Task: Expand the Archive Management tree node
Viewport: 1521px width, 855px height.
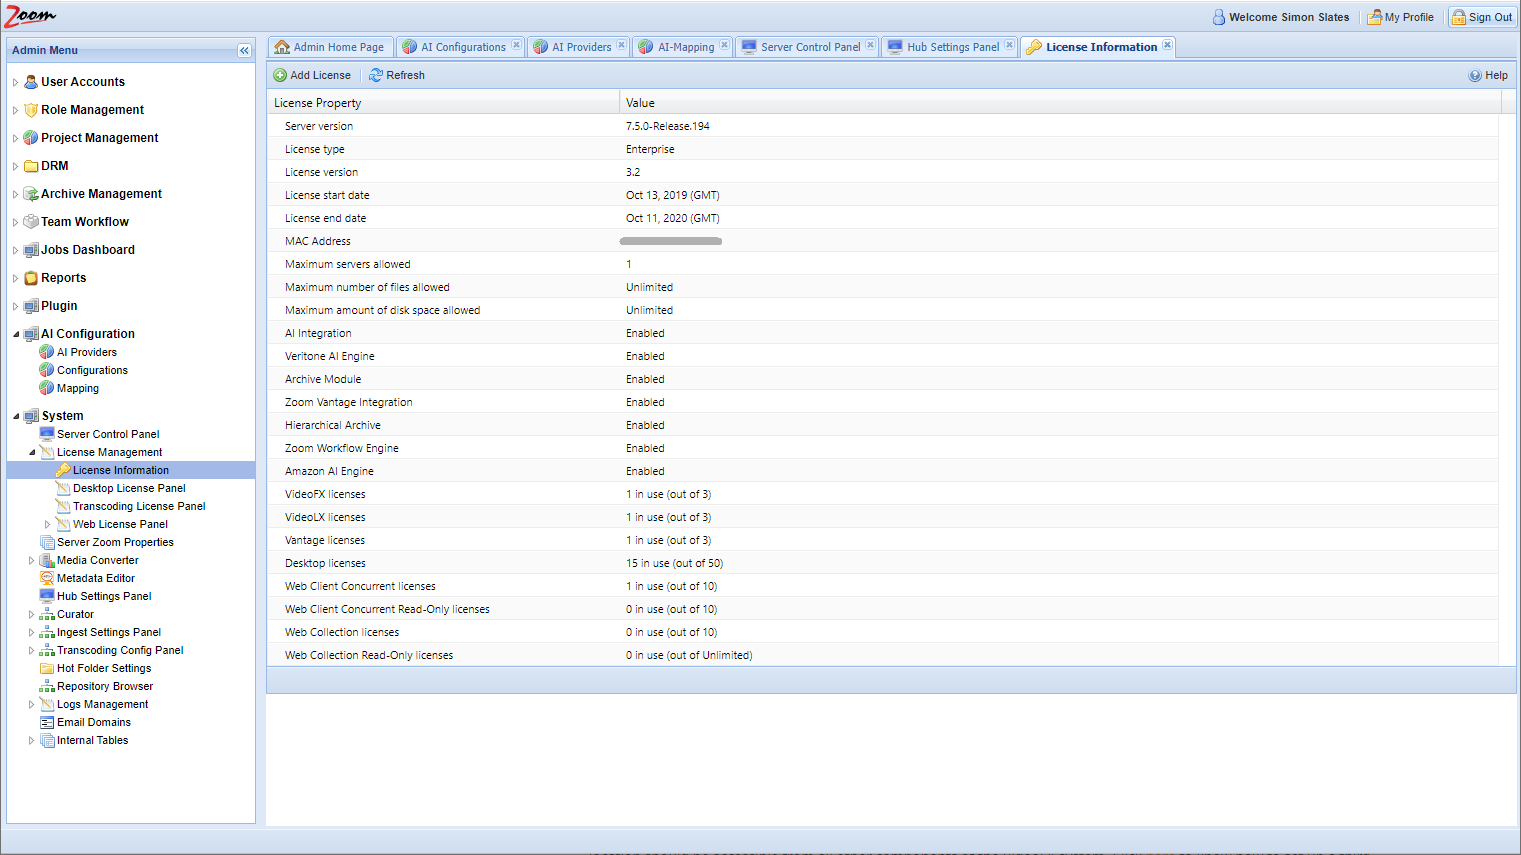Action: point(15,195)
